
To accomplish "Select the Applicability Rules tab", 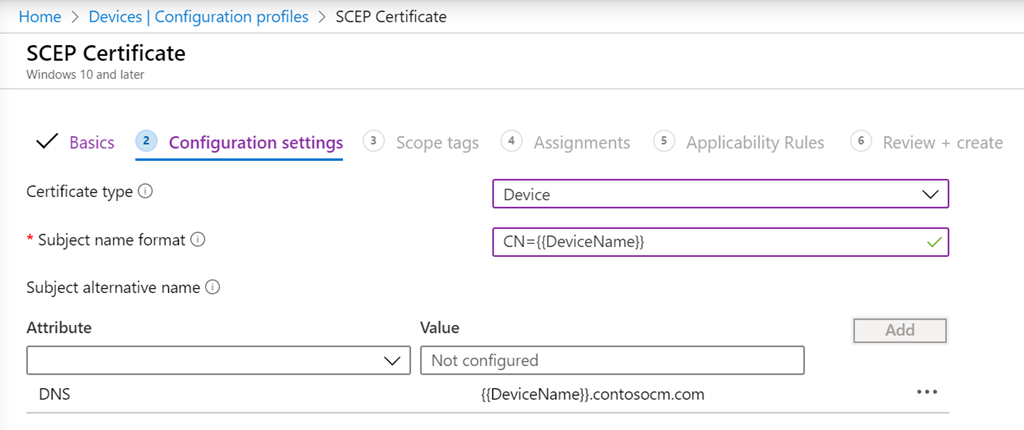I will (754, 143).
